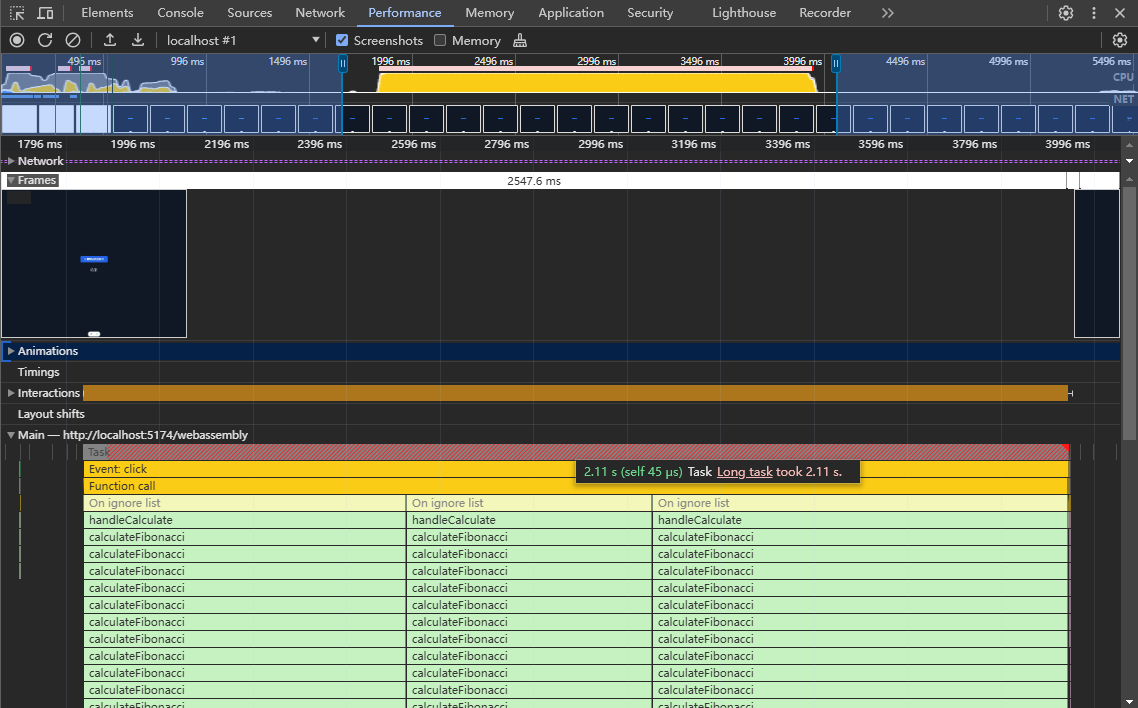Select the rightmost On ignore list entry
The width and height of the screenshot is (1138, 708).
pyautogui.click(x=861, y=503)
